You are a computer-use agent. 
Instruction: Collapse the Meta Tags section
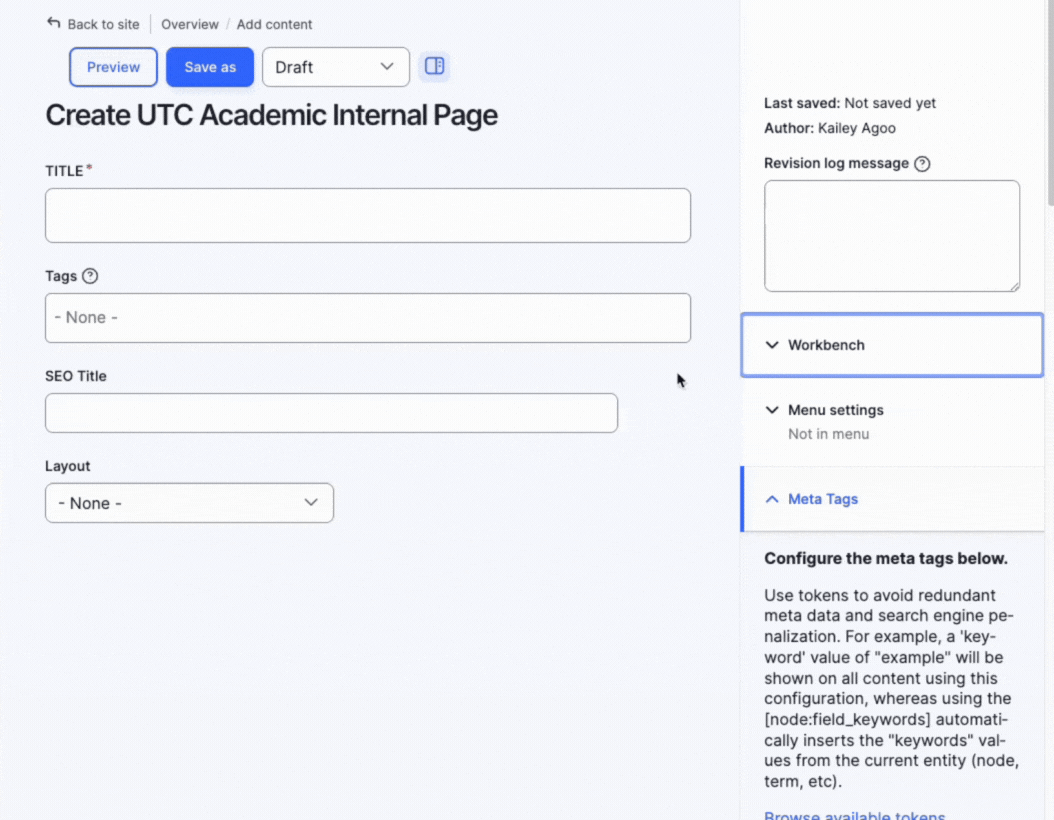tap(822, 499)
